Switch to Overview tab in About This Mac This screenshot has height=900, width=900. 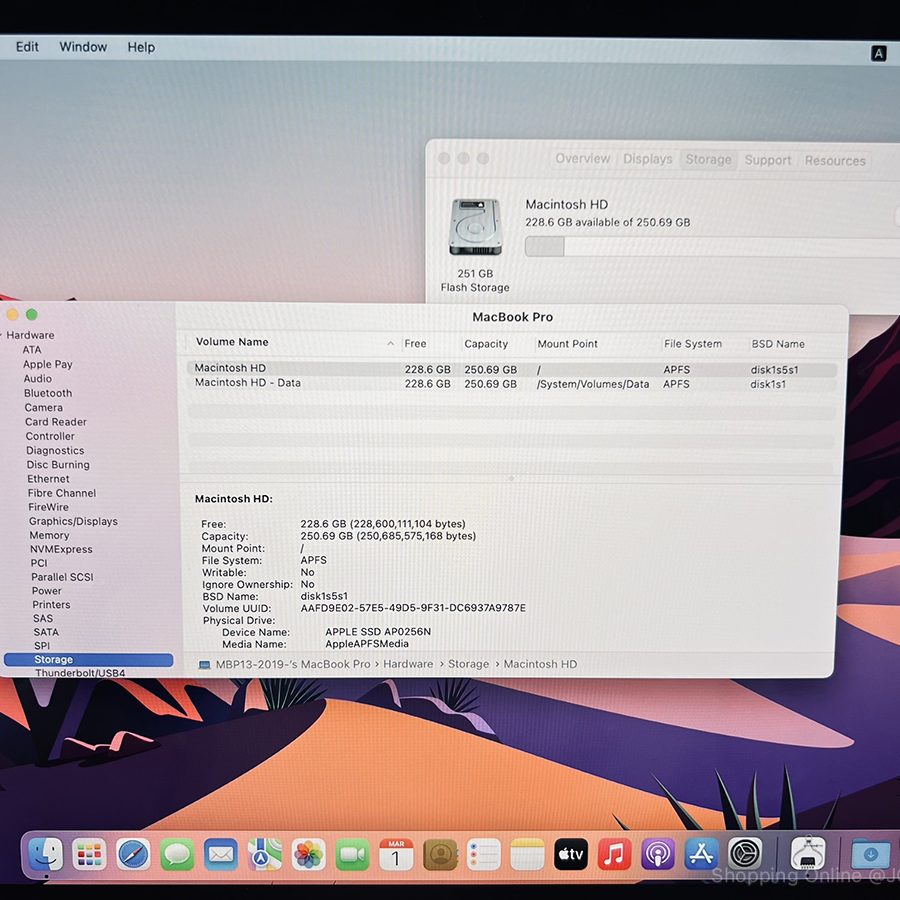(583, 158)
